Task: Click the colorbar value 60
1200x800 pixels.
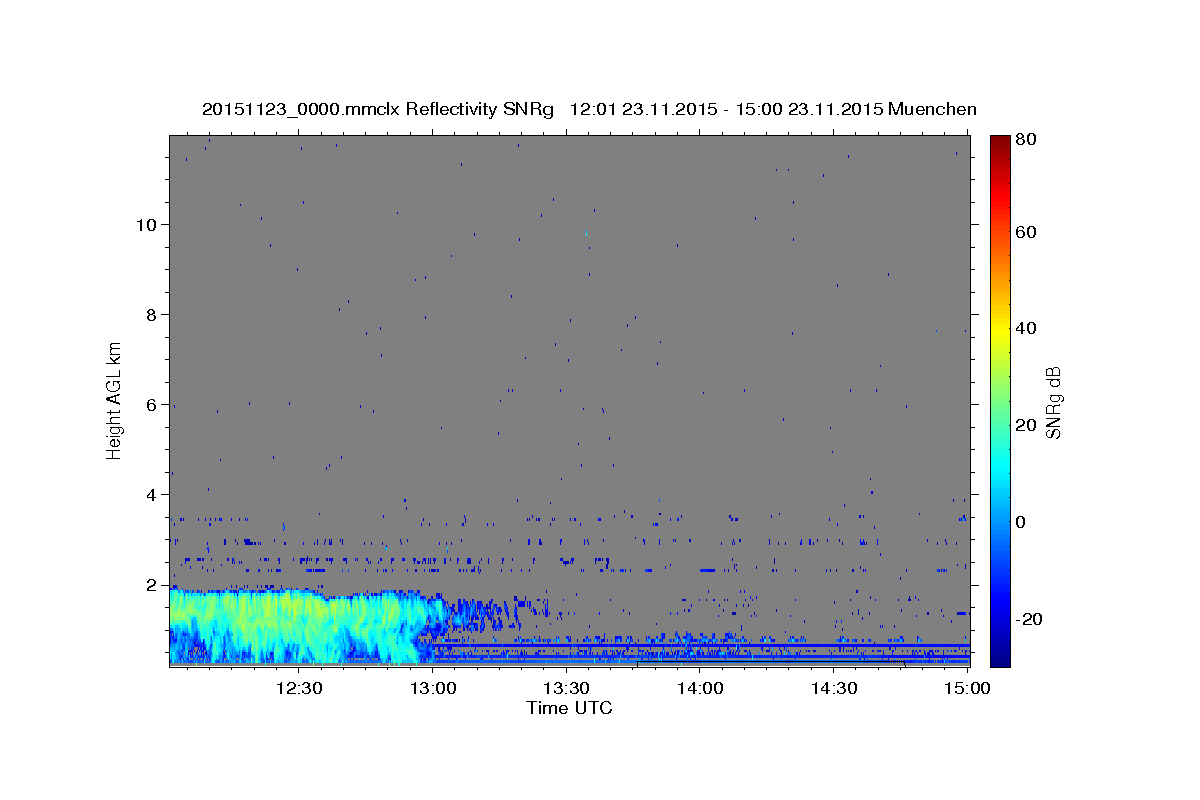Action: click(x=1025, y=232)
